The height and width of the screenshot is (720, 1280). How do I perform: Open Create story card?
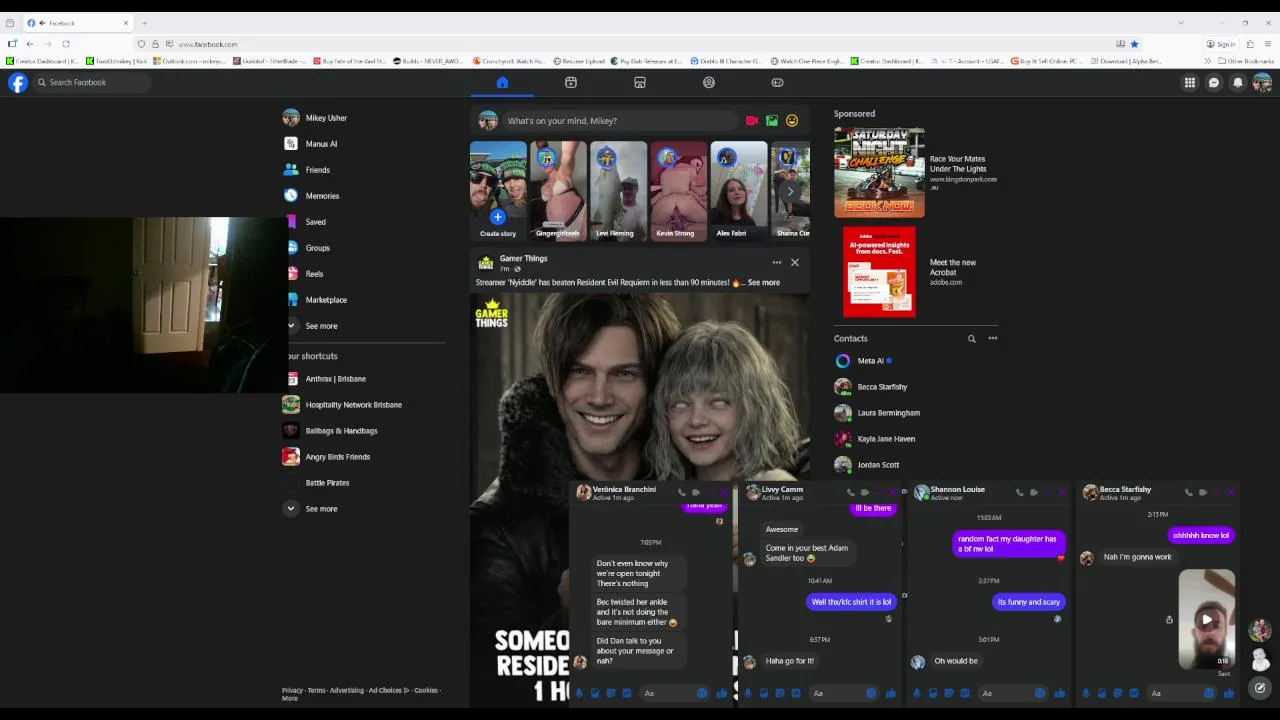point(498,191)
